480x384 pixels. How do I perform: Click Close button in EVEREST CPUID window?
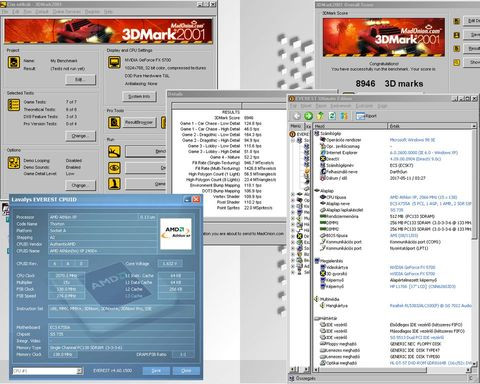(x=186, y=371)
